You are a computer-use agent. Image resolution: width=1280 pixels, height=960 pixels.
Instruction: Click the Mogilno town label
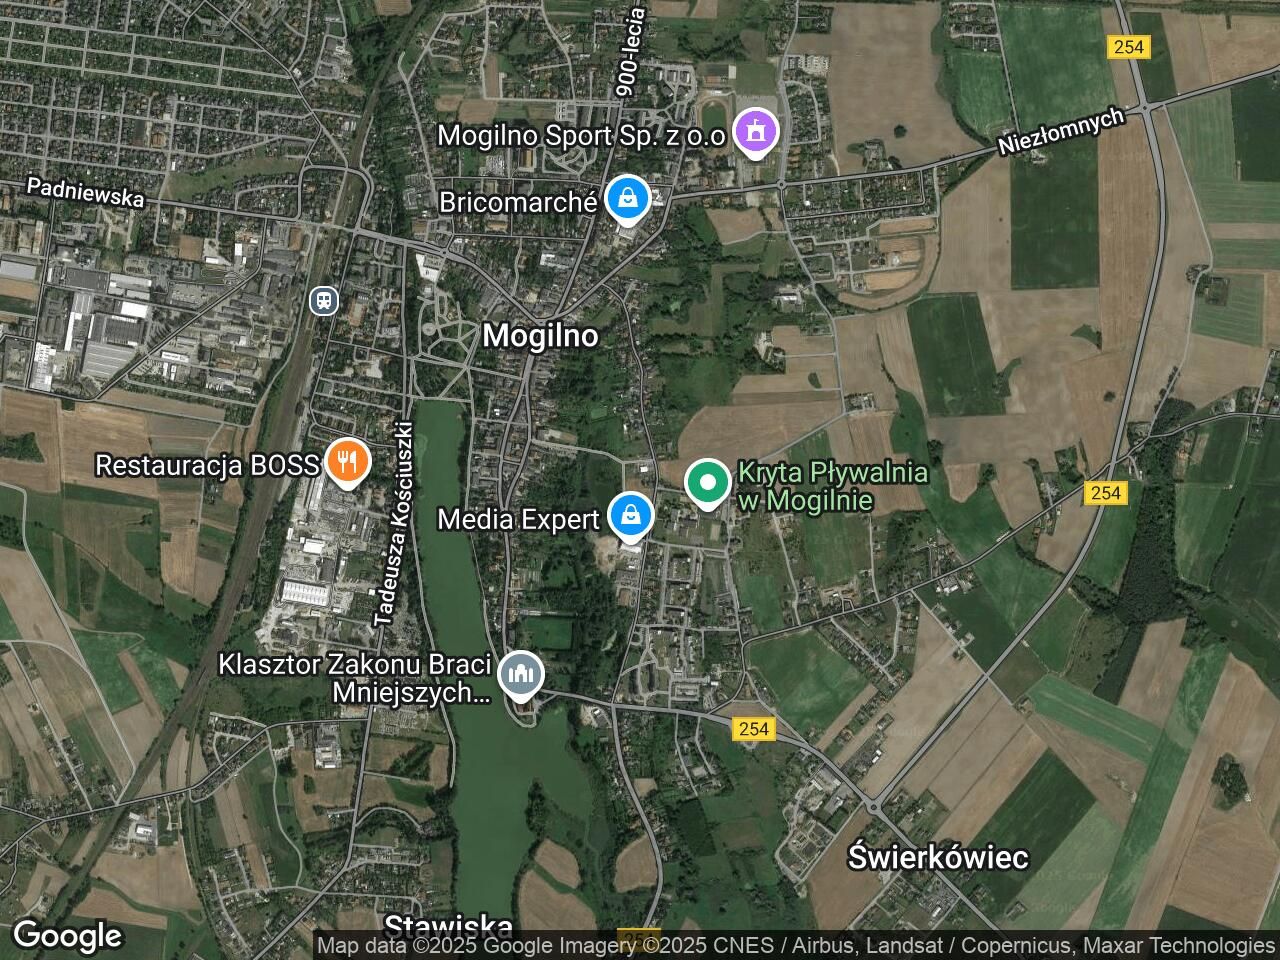coord(540,336)
